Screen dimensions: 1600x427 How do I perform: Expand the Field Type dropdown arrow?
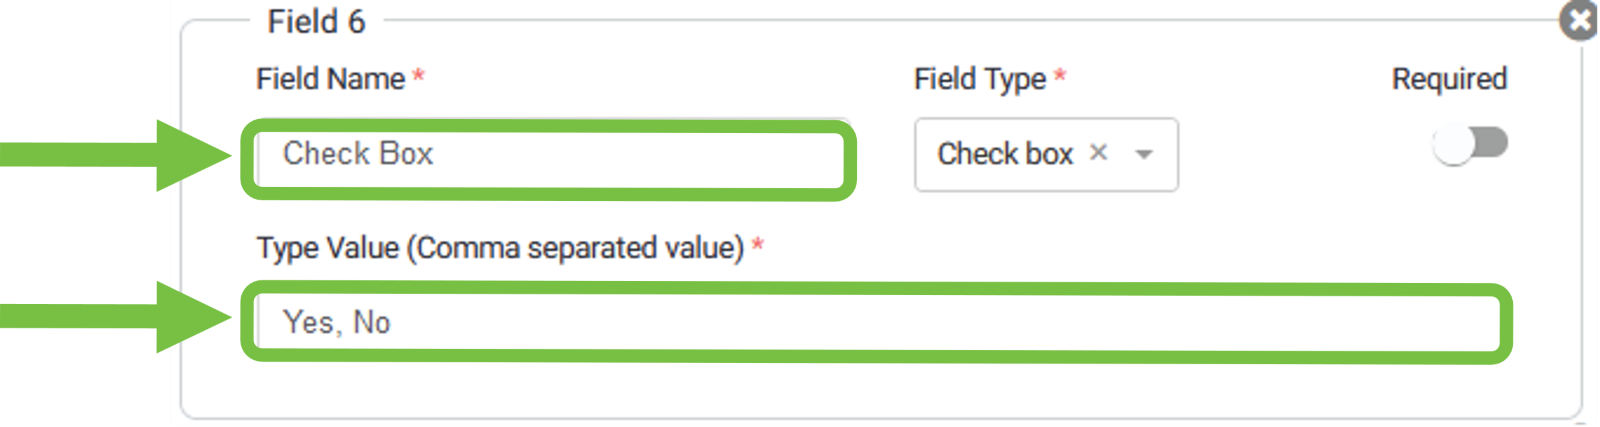tap(1144, 154)
